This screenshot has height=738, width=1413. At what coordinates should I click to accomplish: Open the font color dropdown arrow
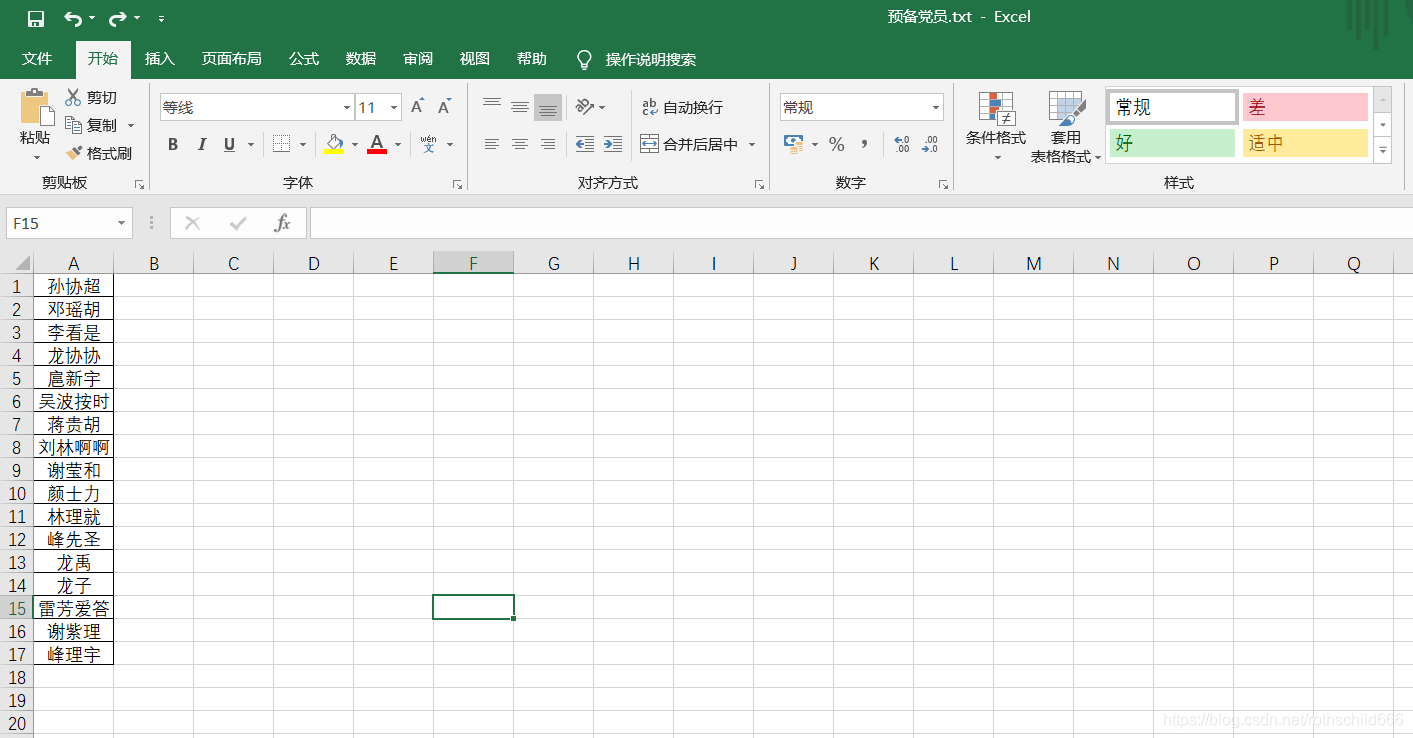tap(398, 144)
